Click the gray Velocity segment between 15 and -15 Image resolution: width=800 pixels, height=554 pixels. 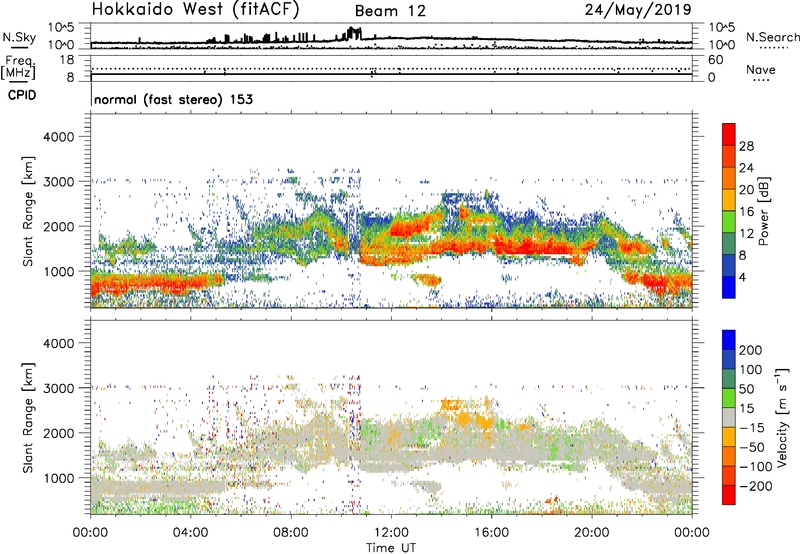tap(729, 417)
